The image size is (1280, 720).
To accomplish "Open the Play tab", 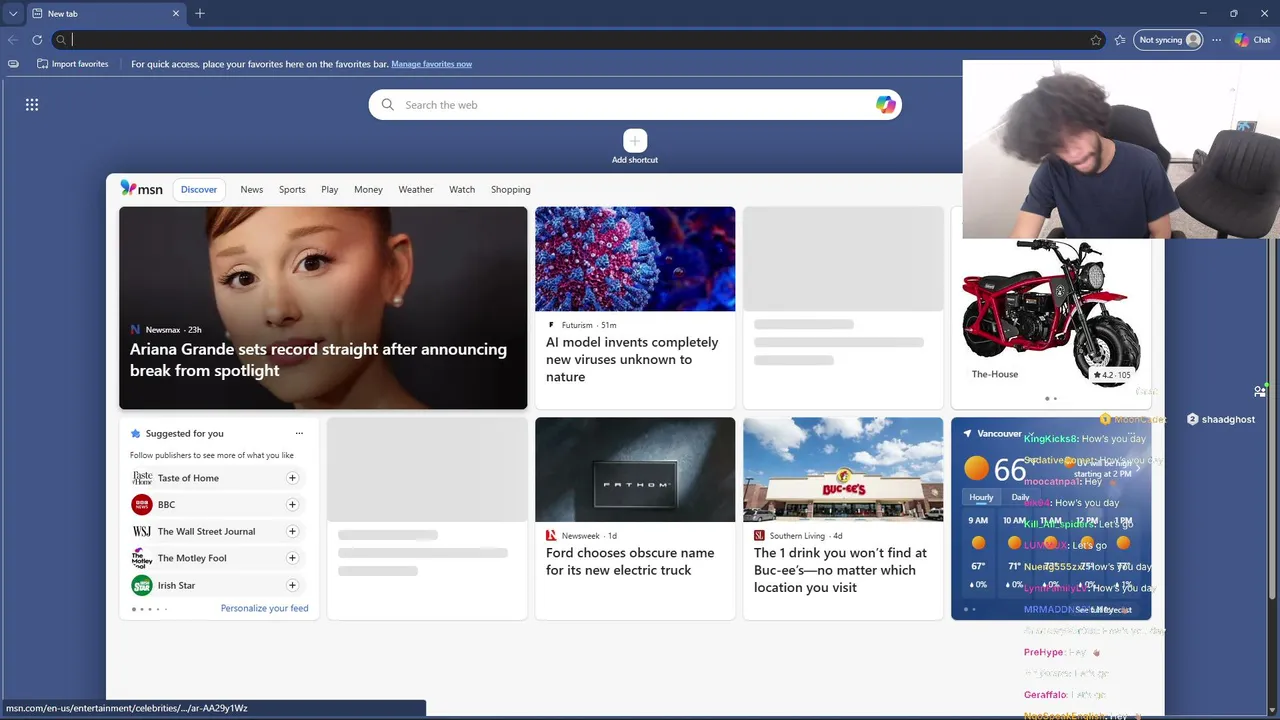I will (330, 189).
